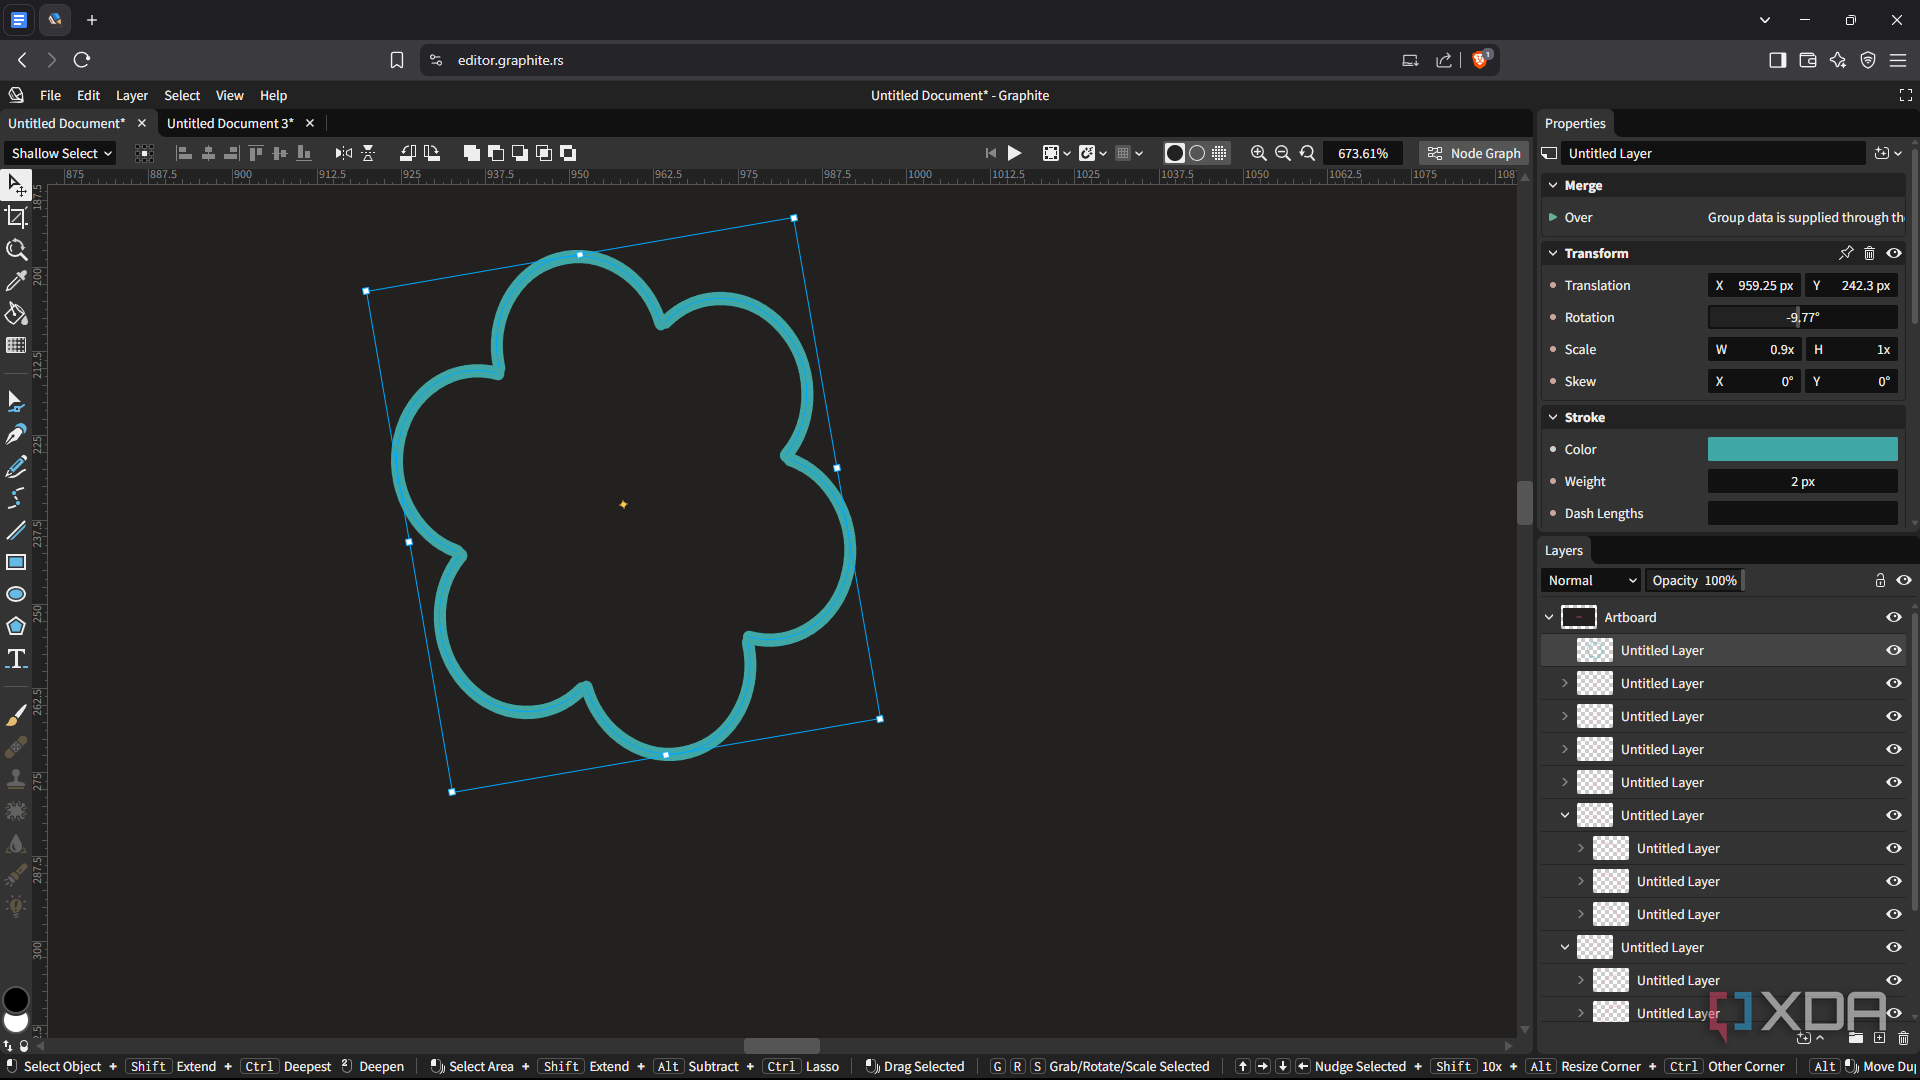Select the Line tool
Screen dimensions: 1920x1080
coord(16,530)
